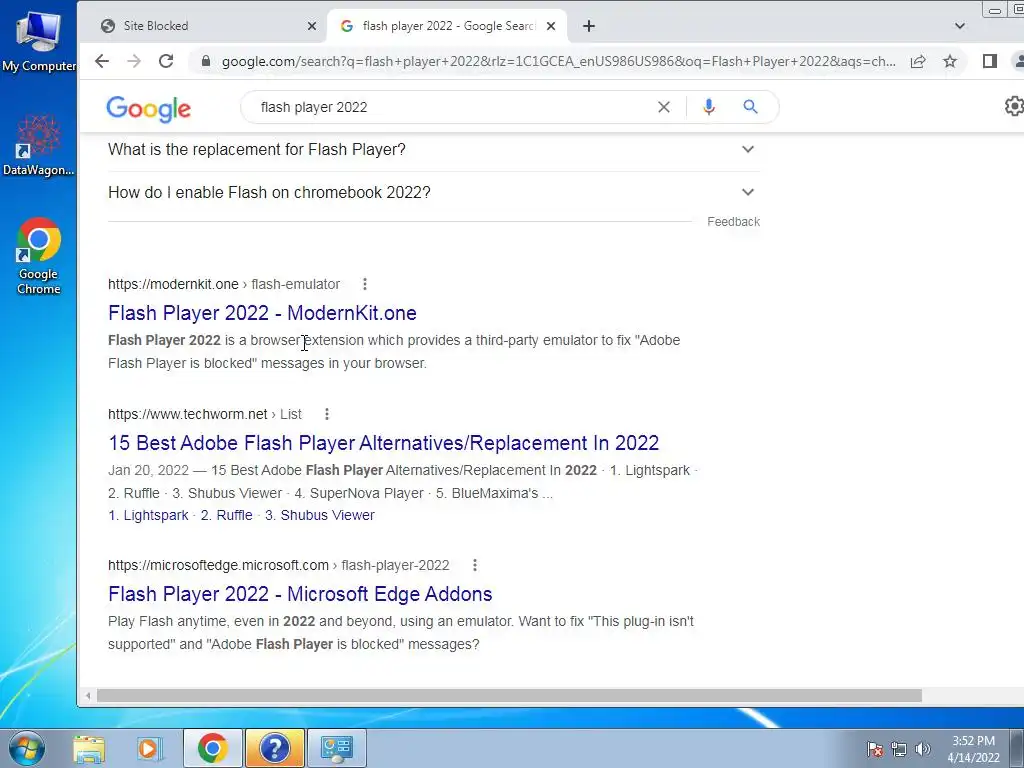This screenshot has width=1024, height=768.
Task: Submit search with the magnifier icon
Action: coord(750,106)
